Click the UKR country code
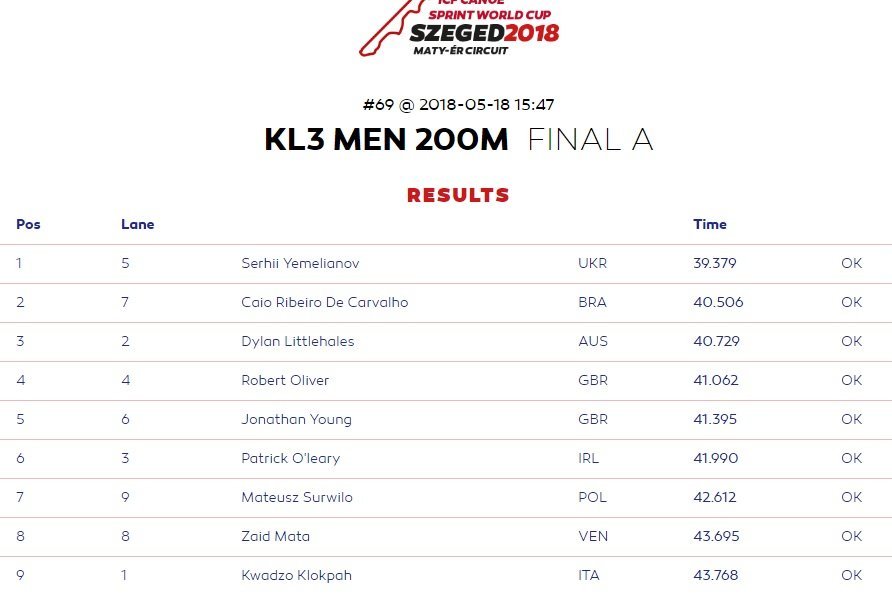892x594 pixels. coord(592,264)
